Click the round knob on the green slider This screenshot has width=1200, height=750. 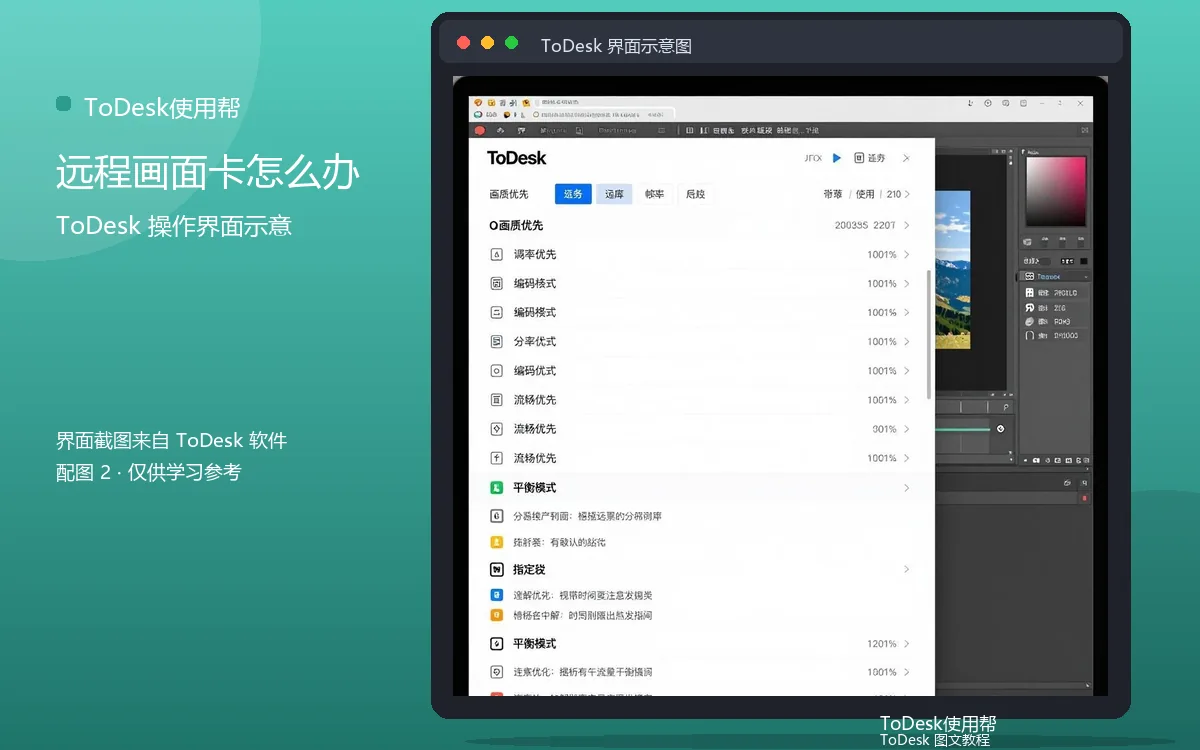pos(1000,428)
